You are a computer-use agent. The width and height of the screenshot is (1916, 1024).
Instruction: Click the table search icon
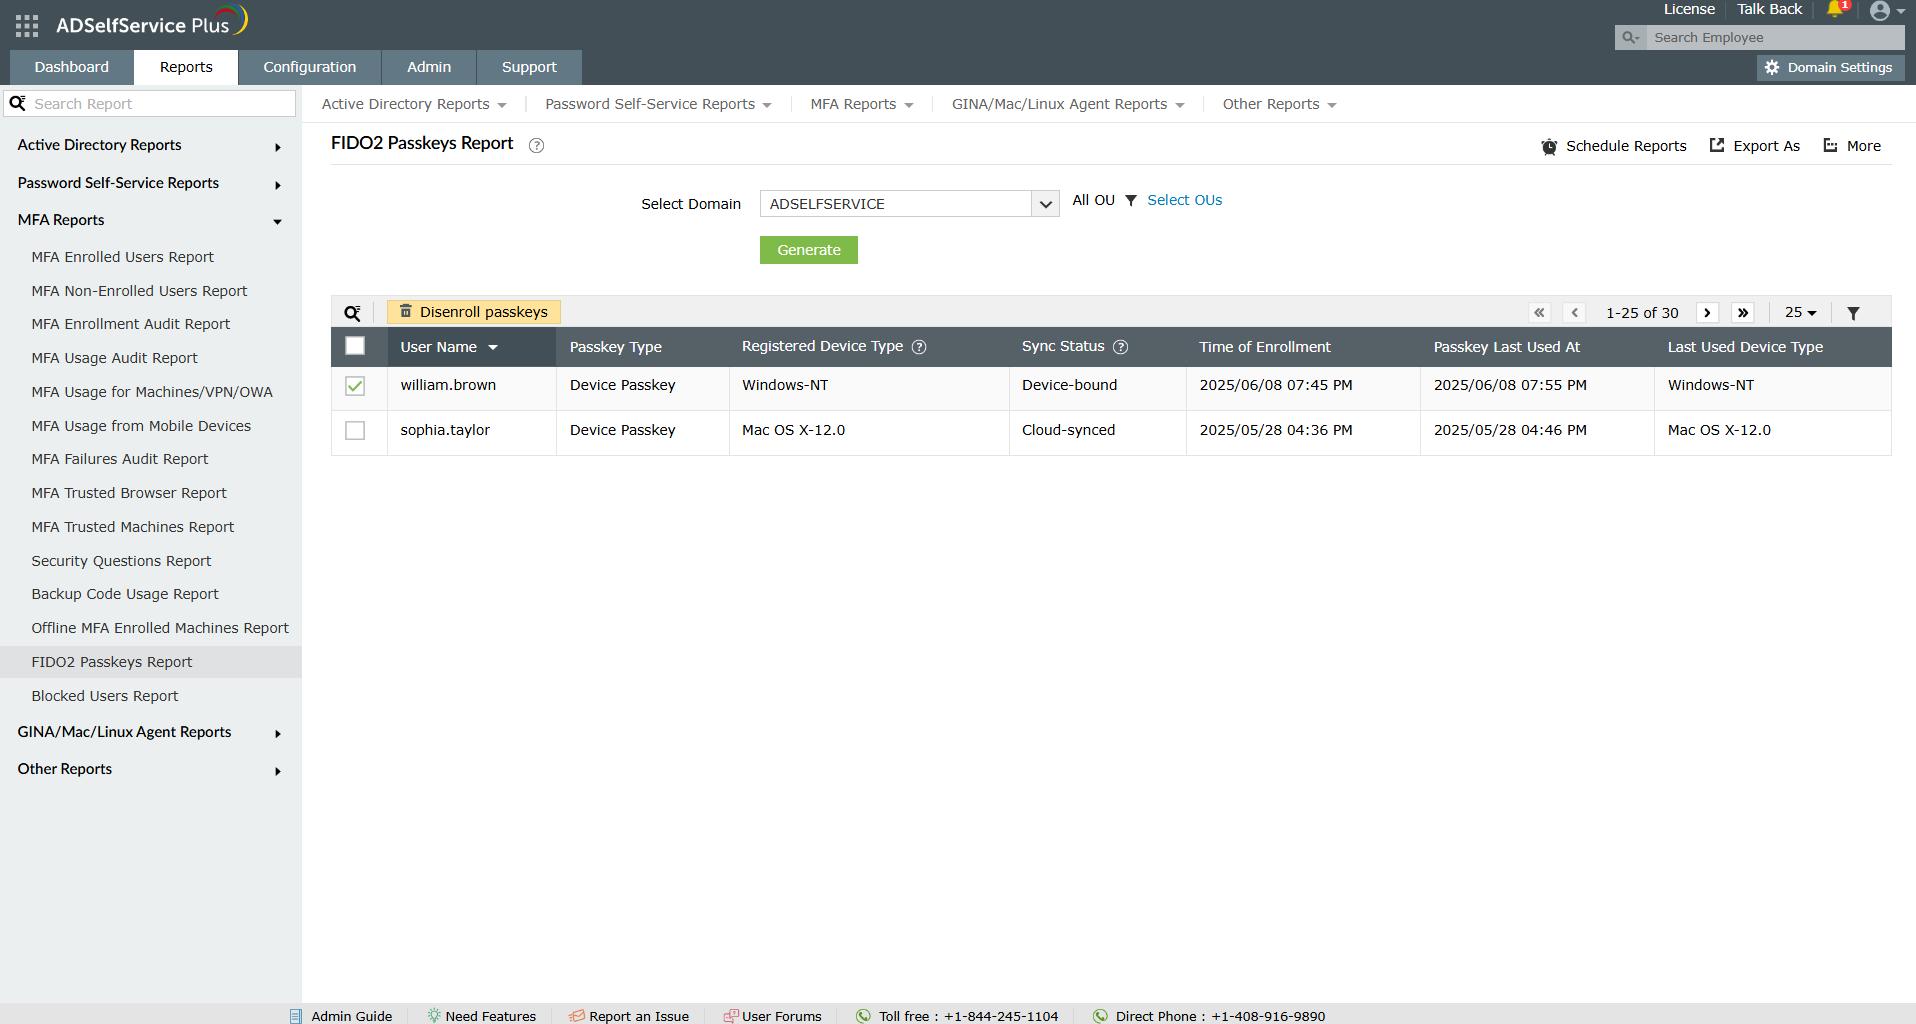point(352,313)
